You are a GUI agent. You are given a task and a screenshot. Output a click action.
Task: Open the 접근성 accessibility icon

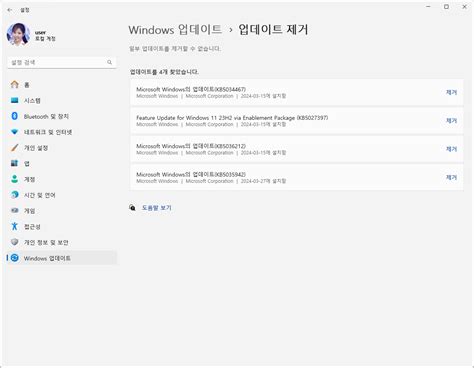coord(14,226)
